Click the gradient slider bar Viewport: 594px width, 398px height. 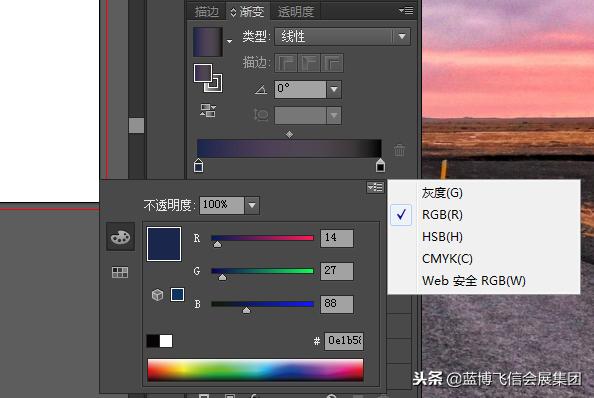[289, 148]
